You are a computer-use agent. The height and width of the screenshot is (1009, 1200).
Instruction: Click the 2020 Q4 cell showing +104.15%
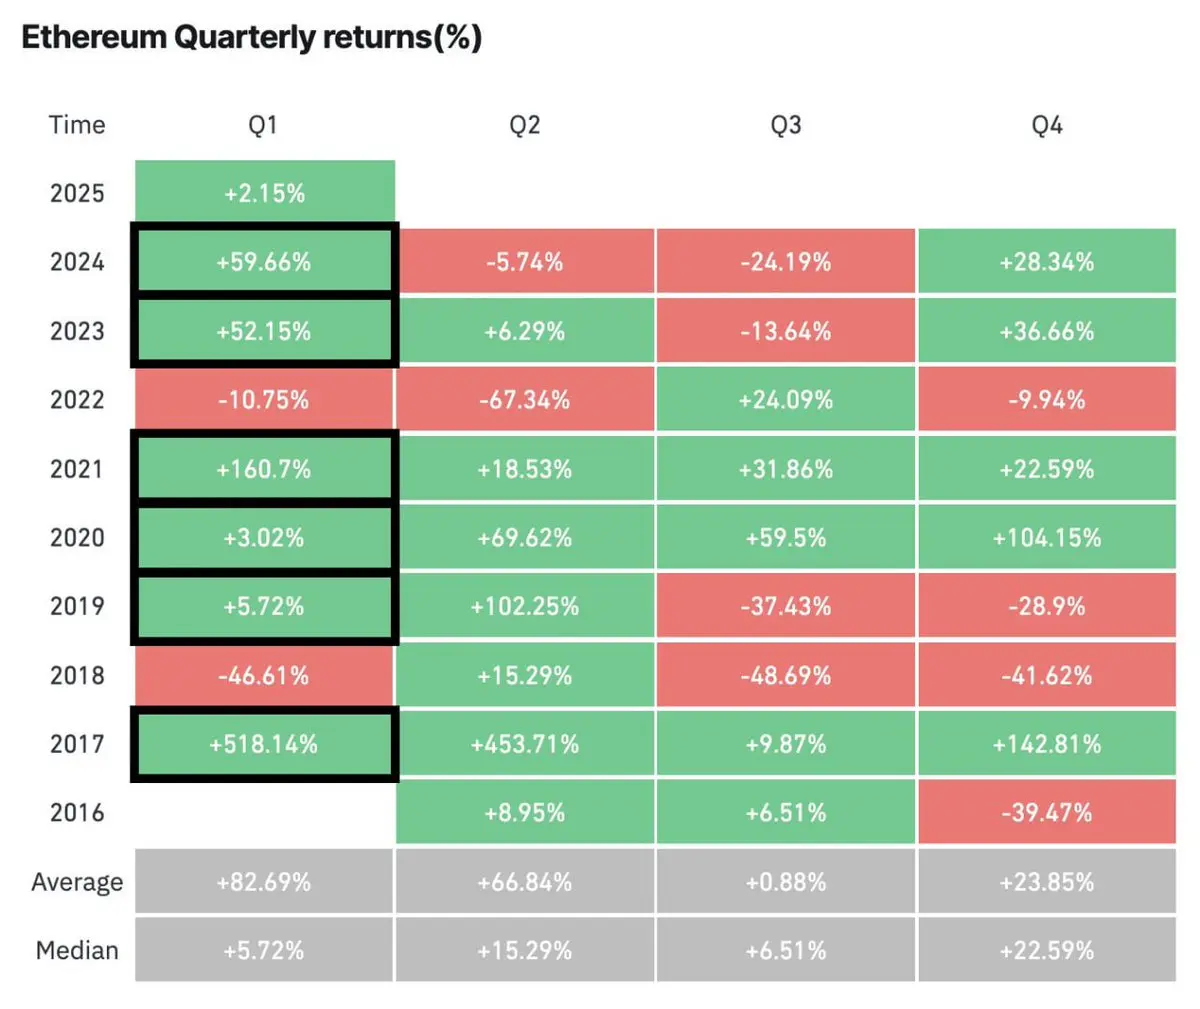coord(1047,538)
